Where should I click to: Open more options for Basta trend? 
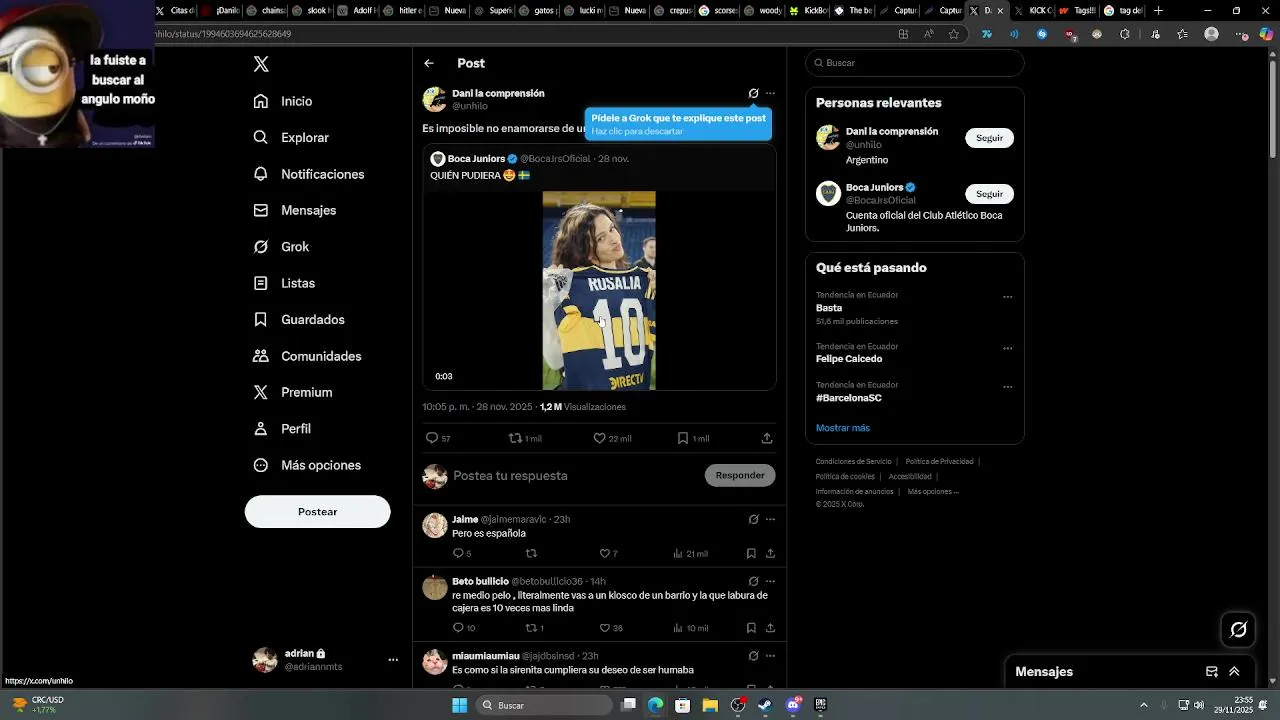click(x=1007, y=297)
